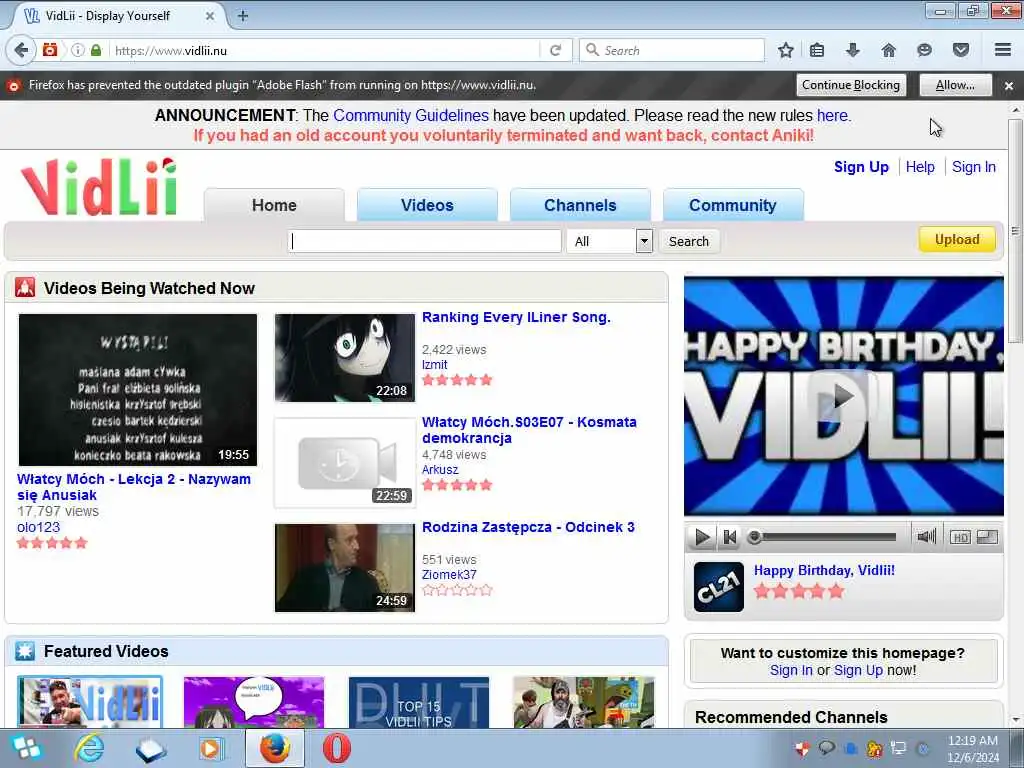
Task: Open the 22:08 anime video thumbnail
Action: coord(345,358)
